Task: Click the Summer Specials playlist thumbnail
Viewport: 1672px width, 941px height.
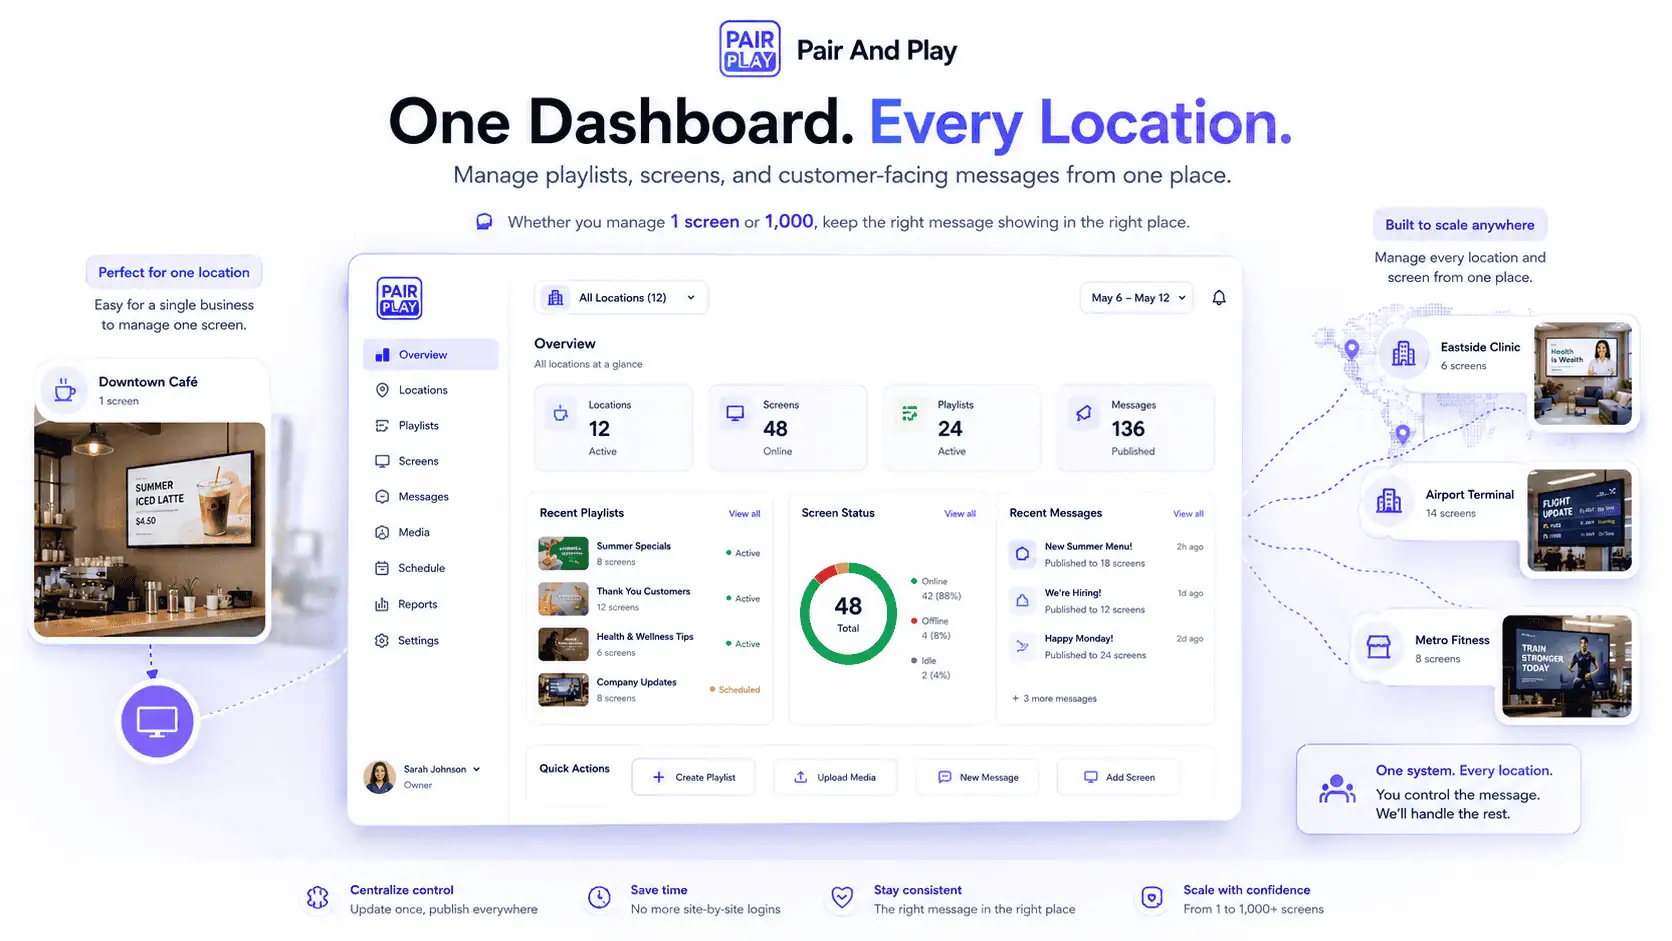Action: click(x=563, y=554)
